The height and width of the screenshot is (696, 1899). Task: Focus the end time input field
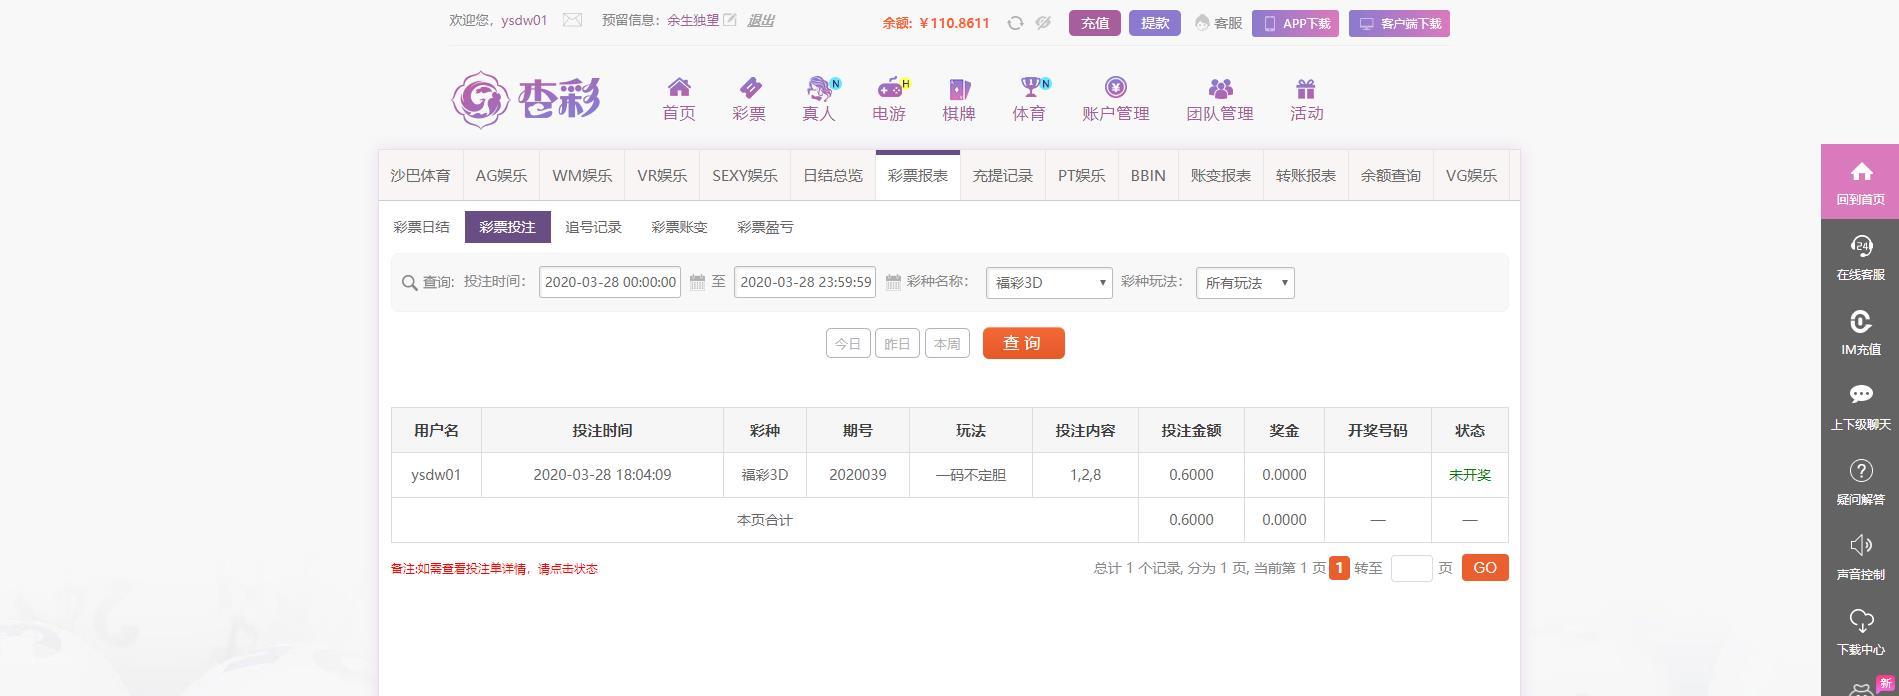pos(805,282)
